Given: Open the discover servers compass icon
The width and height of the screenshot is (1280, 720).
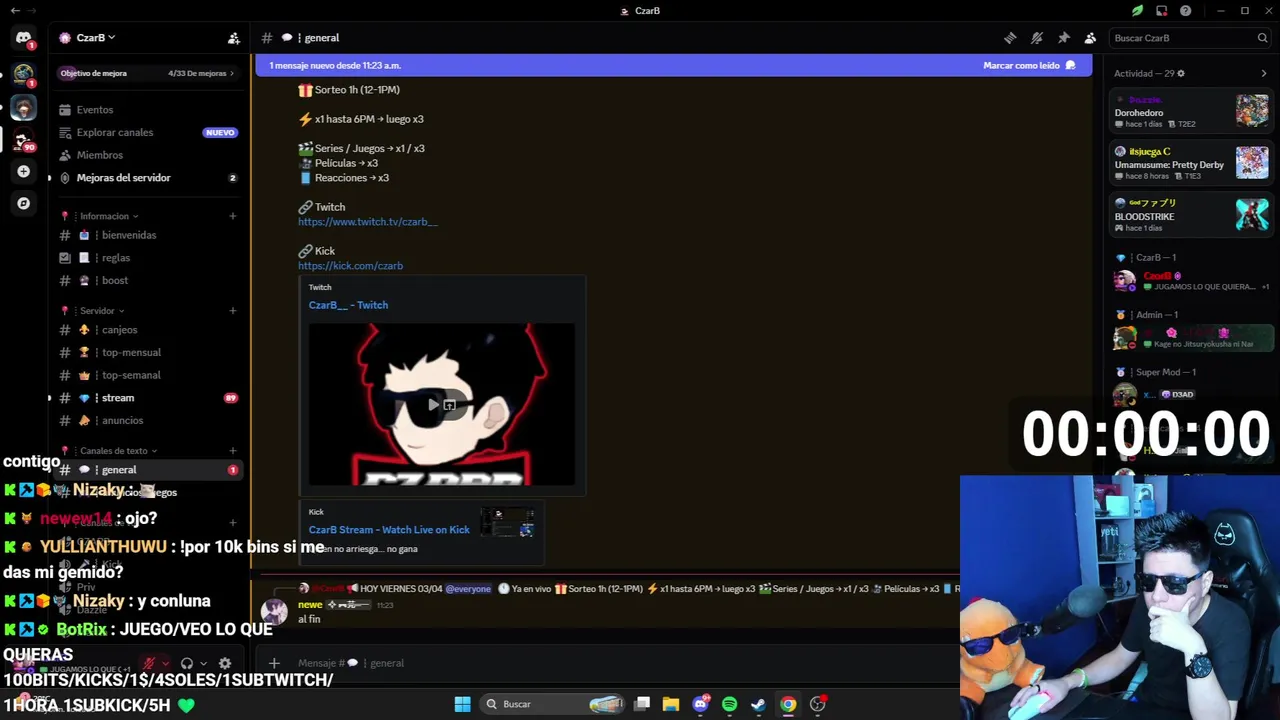Looking at the screenshot, I should (23, 203).
